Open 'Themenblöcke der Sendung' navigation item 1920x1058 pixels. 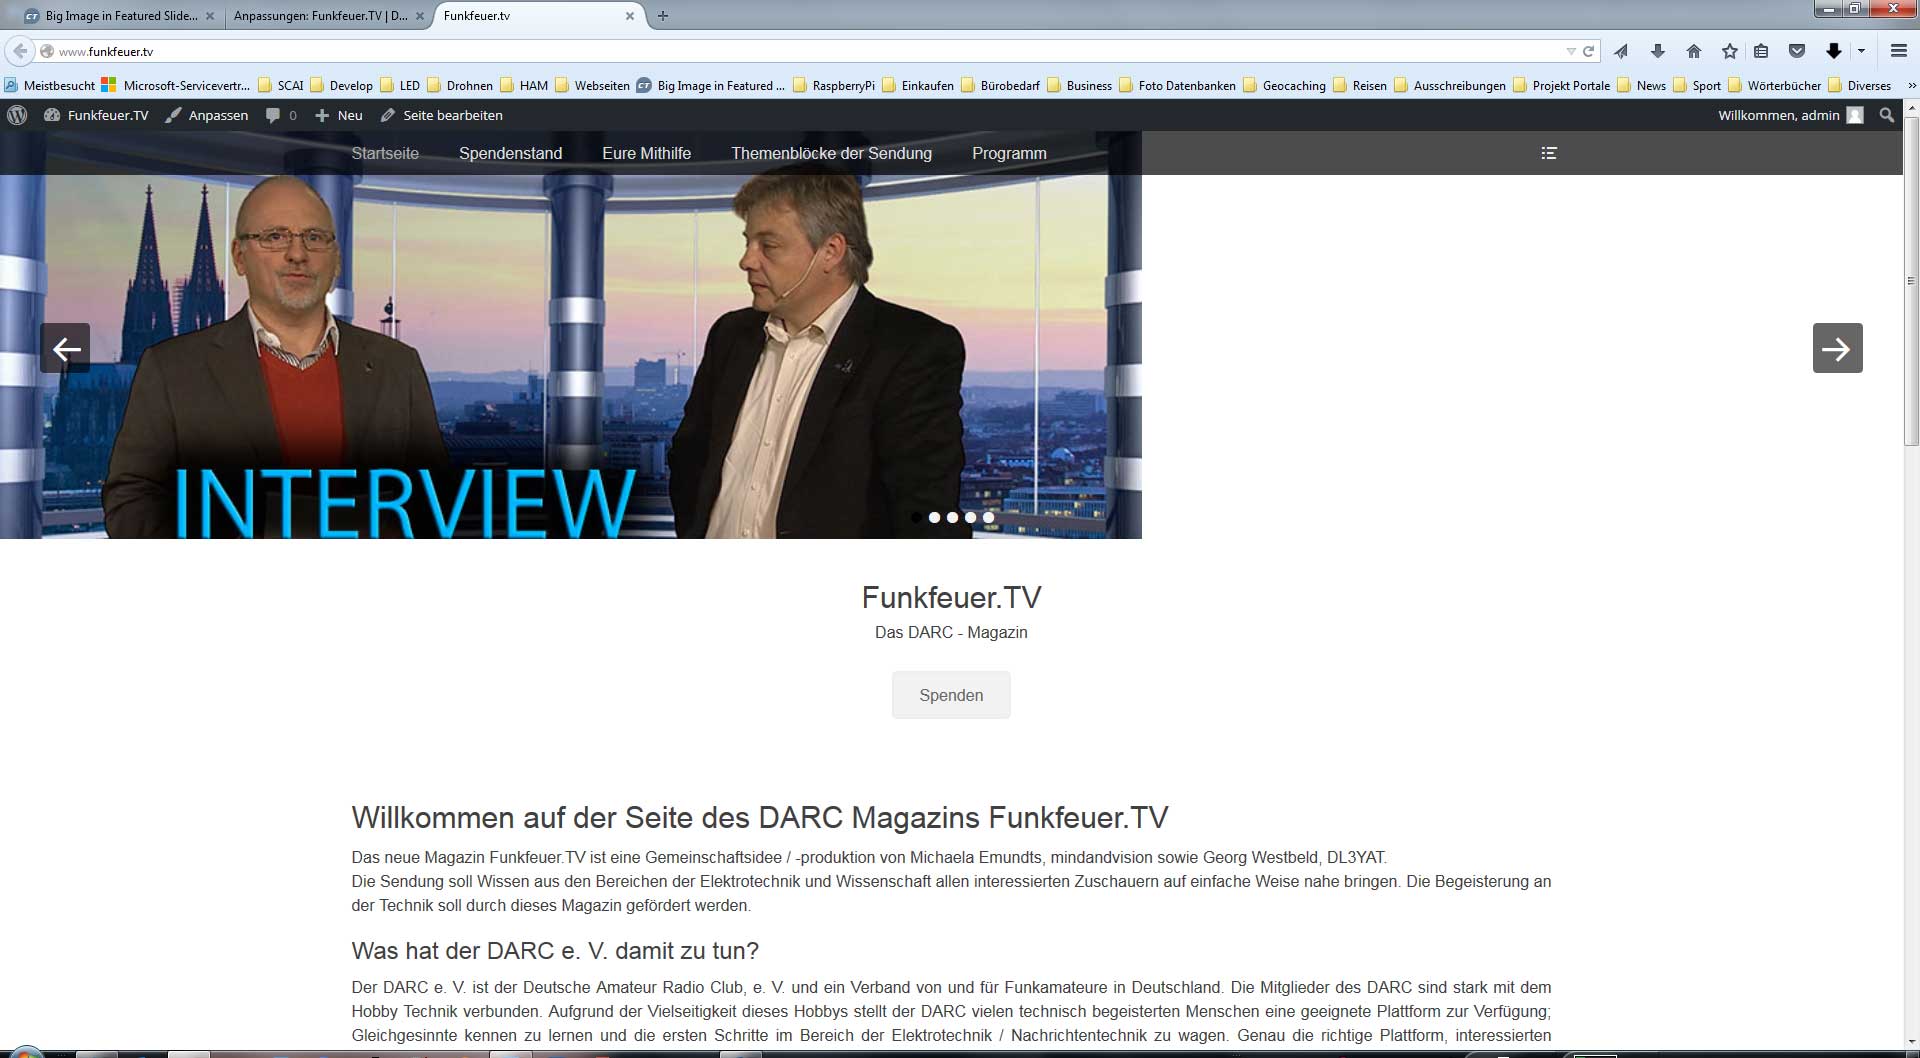pos(831,153)
